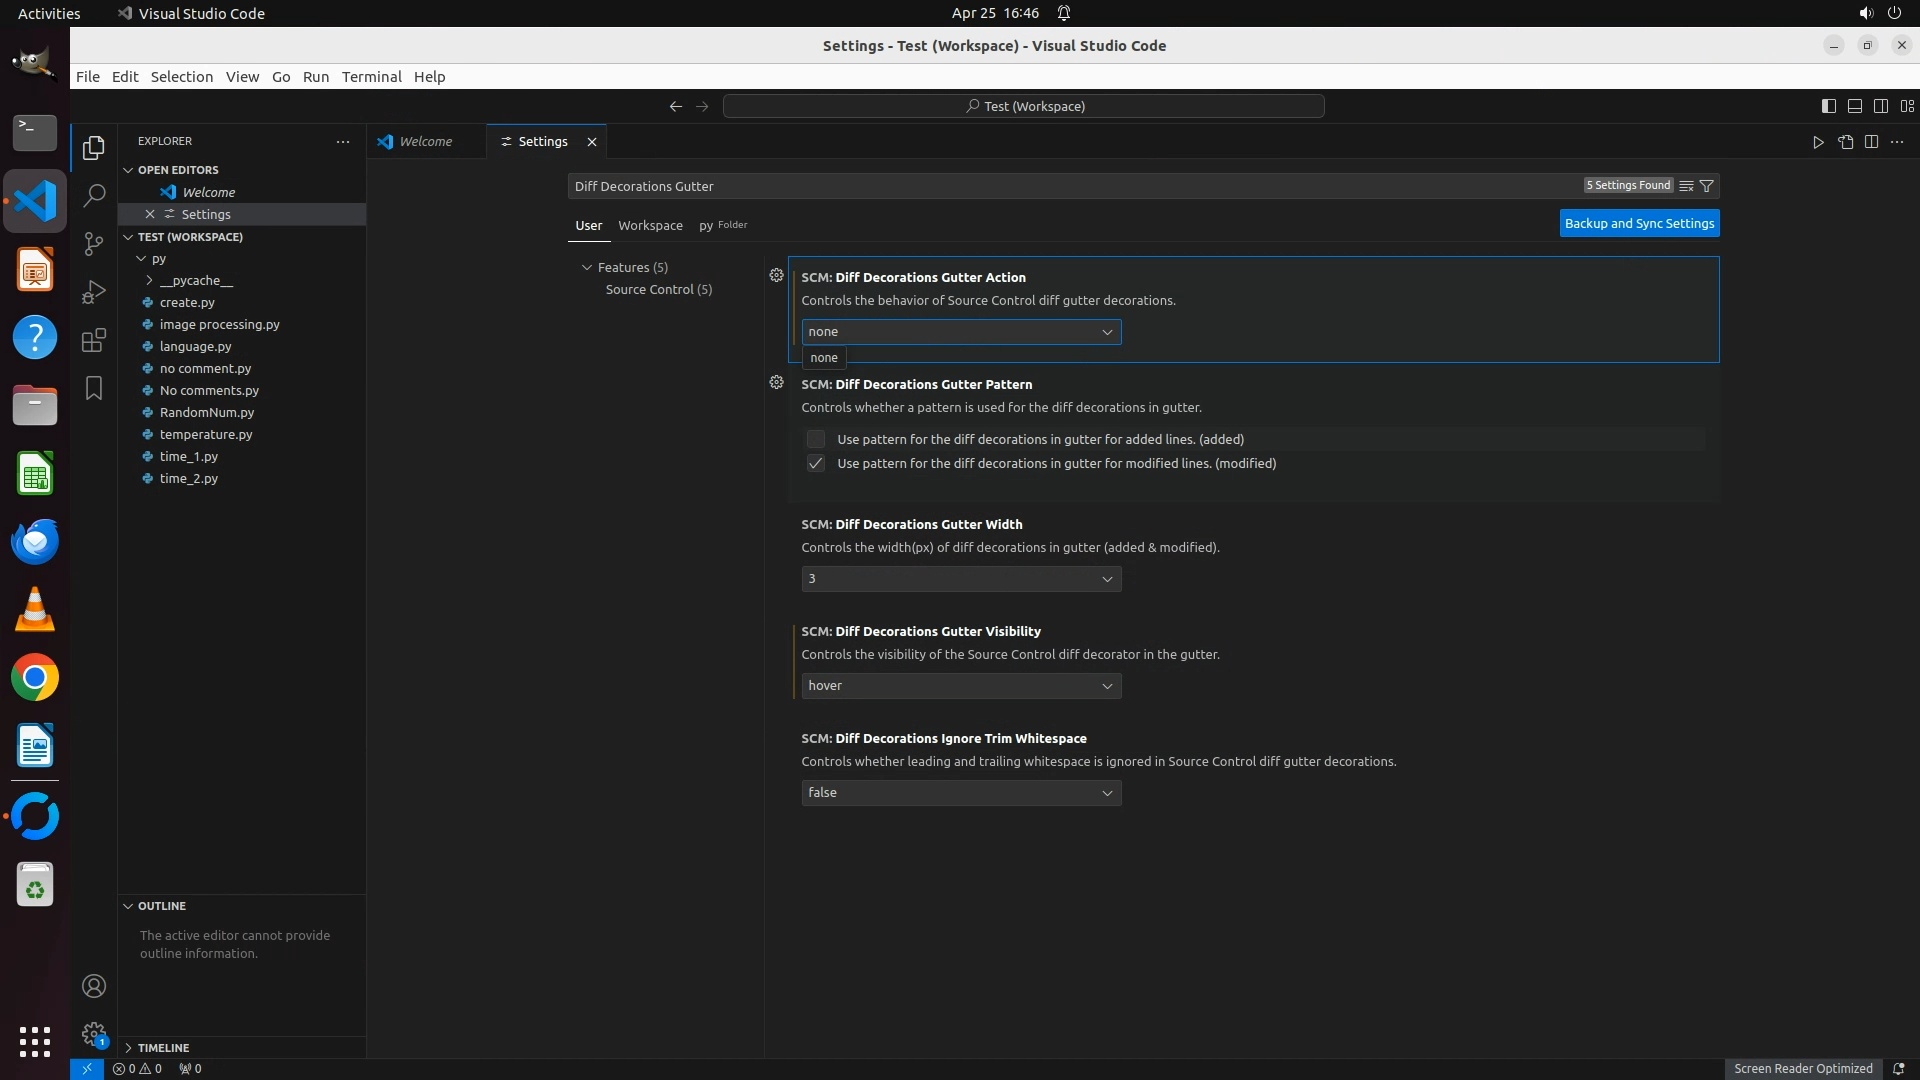Open the Terminal menu
The height and width of the screenshot is (1080, 1920).
[371, 77]
